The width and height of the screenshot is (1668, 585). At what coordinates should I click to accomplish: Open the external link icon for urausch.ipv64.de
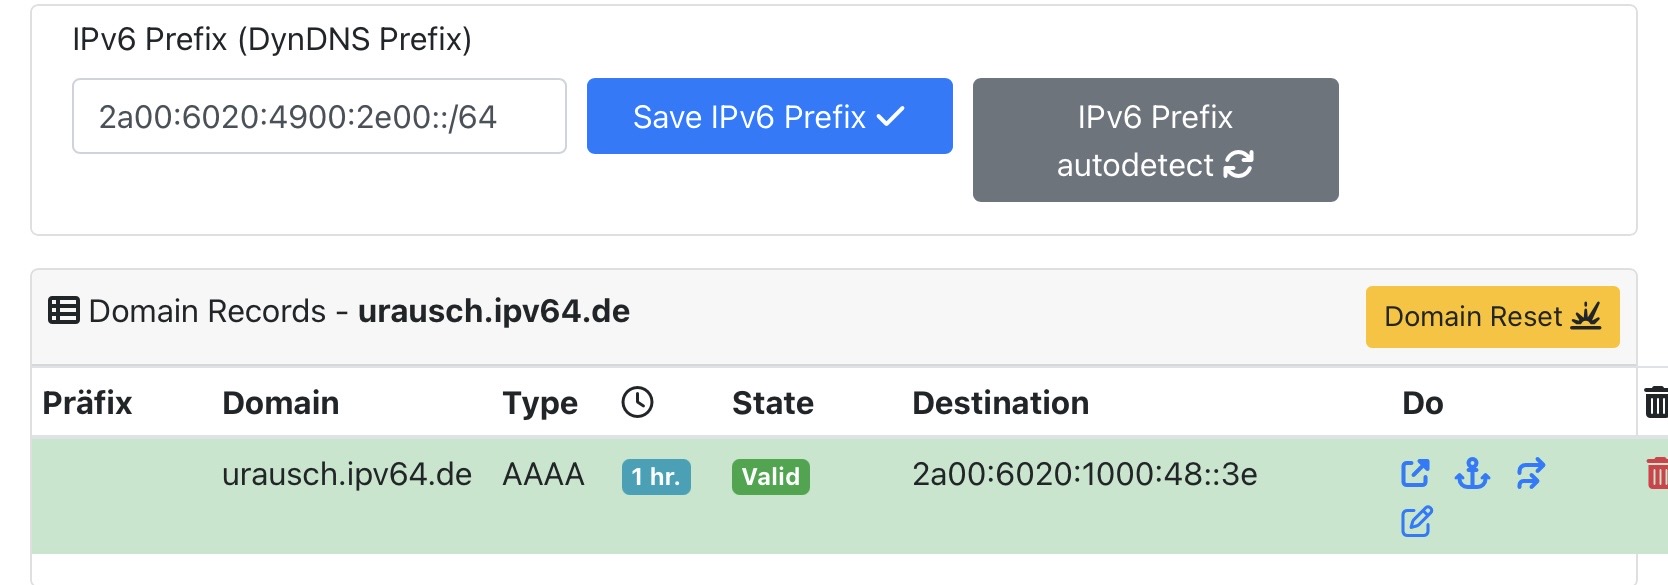point(1415,473)
